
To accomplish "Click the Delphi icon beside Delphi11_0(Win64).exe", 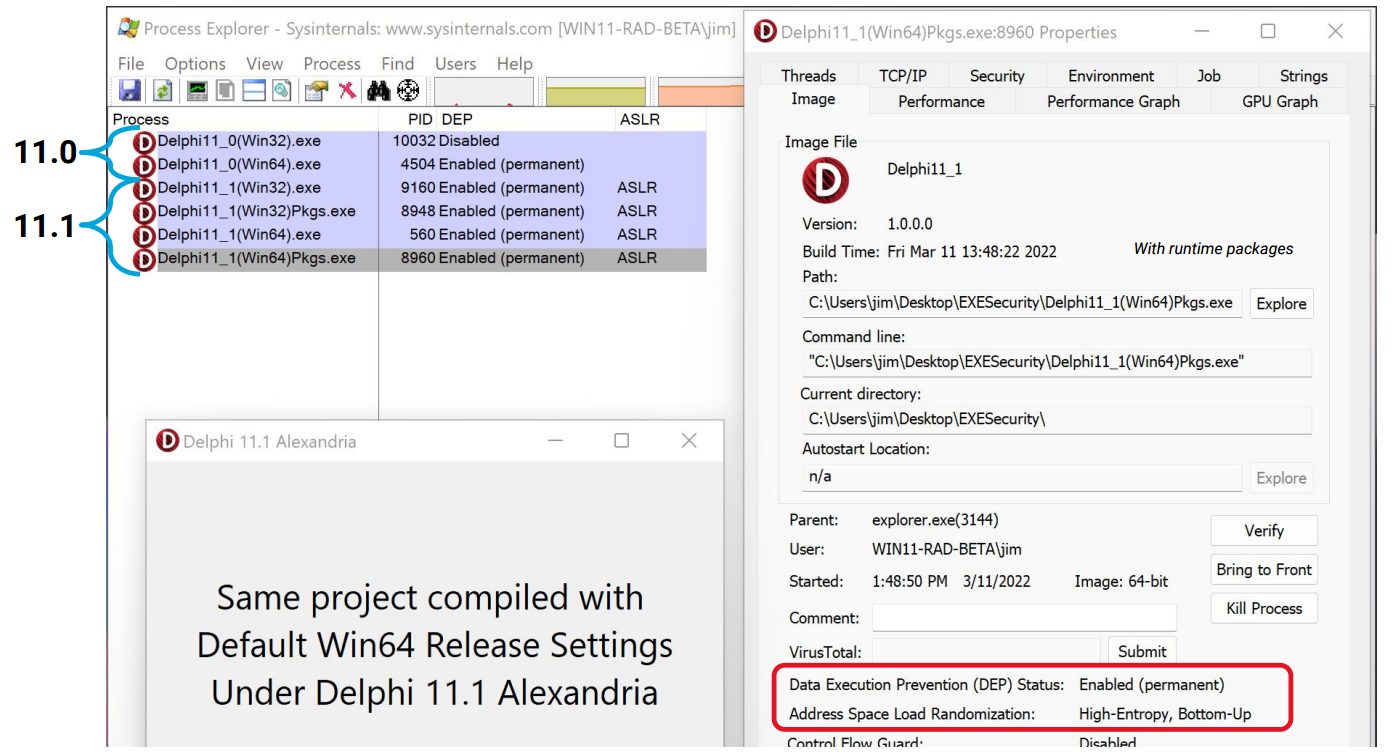I will click(144, 165).
